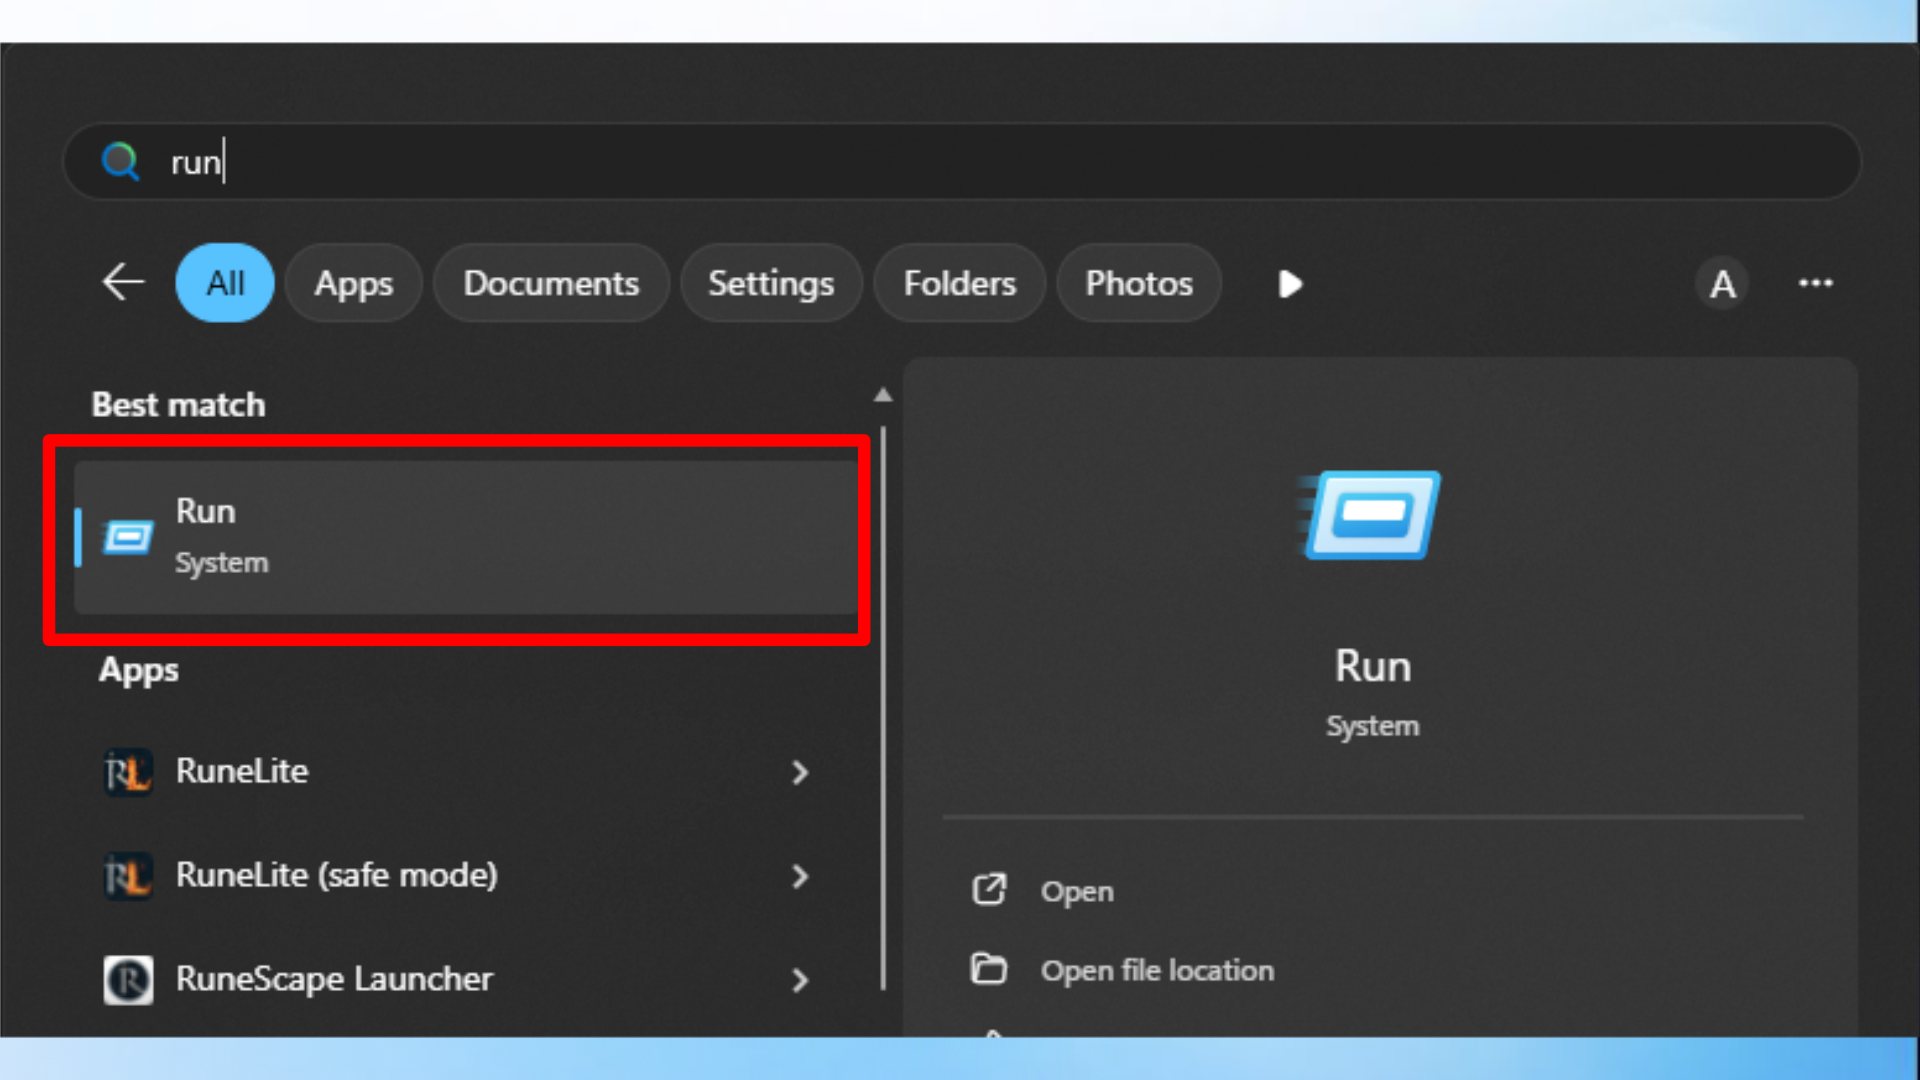Show more filter categories arrow
Screen dimensions: 1920x1080
click(x=1290, y=284)
